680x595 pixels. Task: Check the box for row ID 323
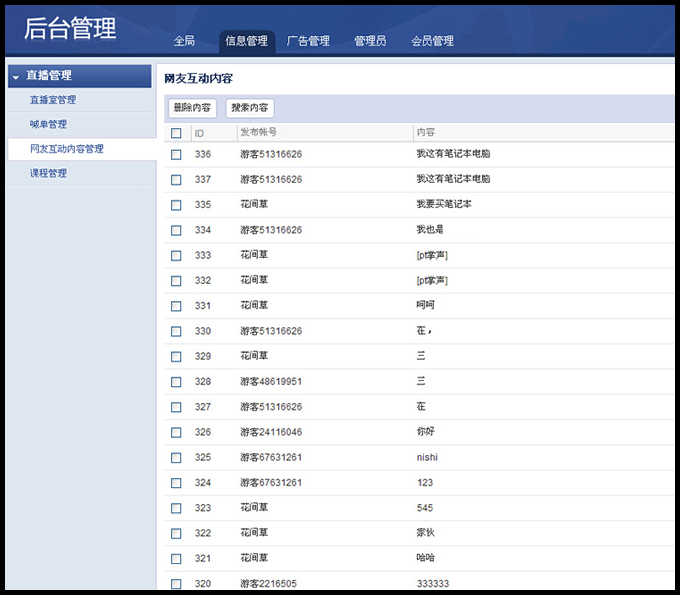click(176, 508)
